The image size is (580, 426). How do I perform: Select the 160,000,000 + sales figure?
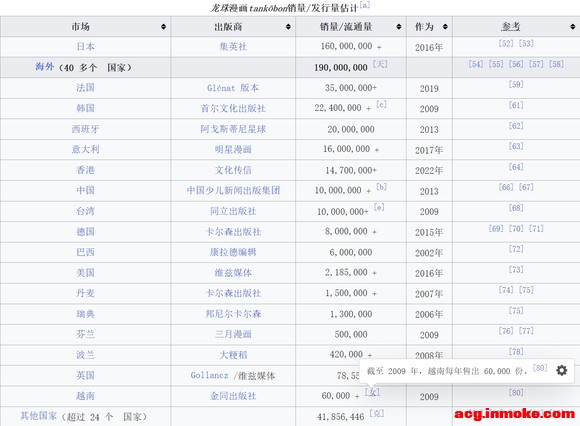351,47
